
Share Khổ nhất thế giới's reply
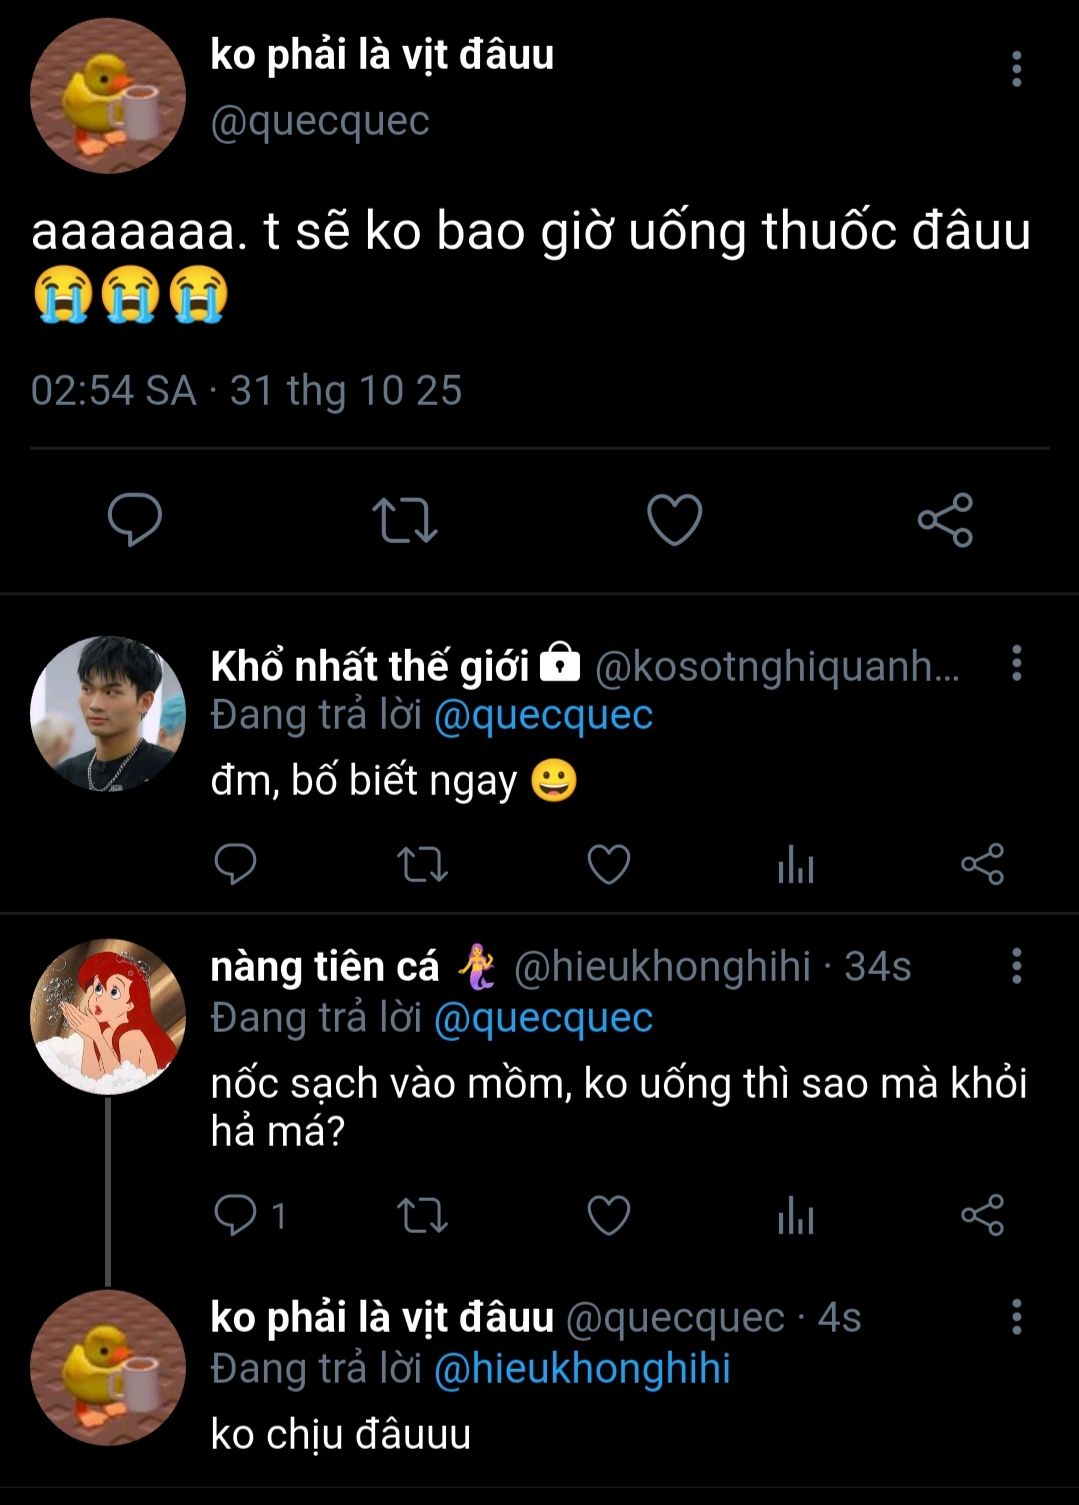pos(982,865)
